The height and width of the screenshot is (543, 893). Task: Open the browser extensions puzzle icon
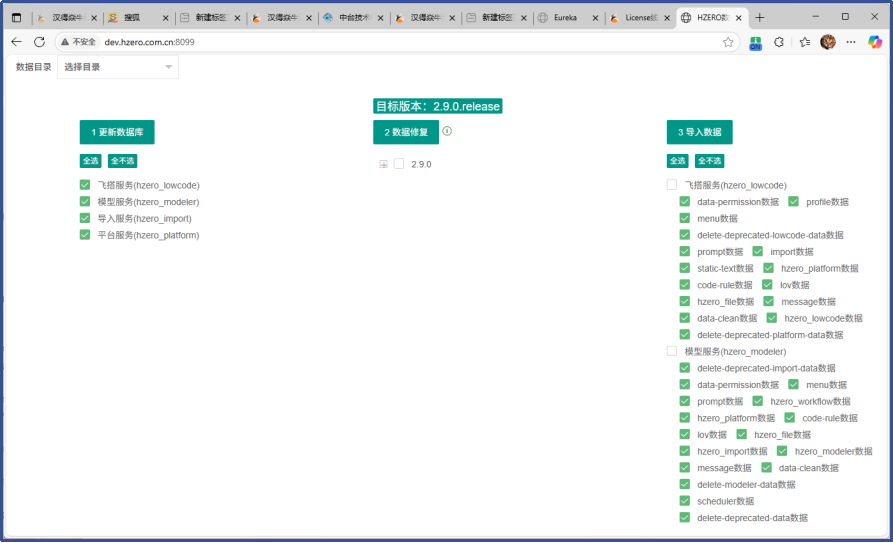tap(779, 42)
